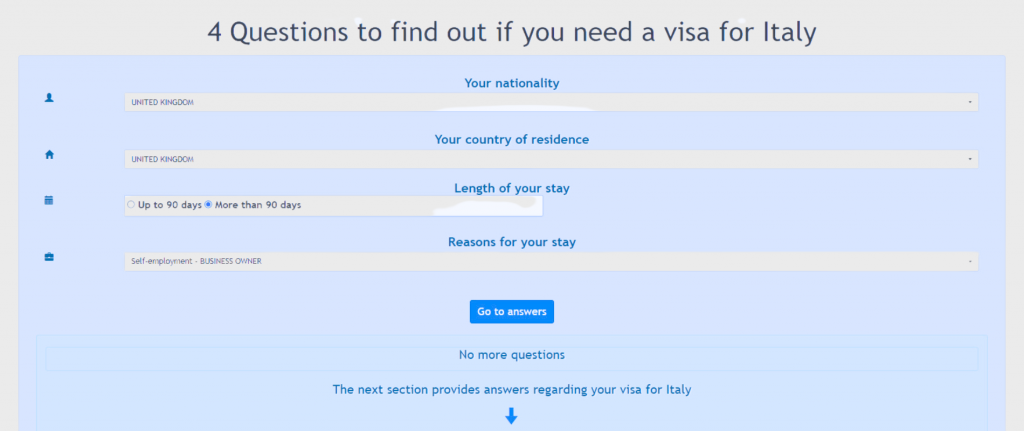Expand the "Reasons for your stay" dropdown

tap(550, 261)
